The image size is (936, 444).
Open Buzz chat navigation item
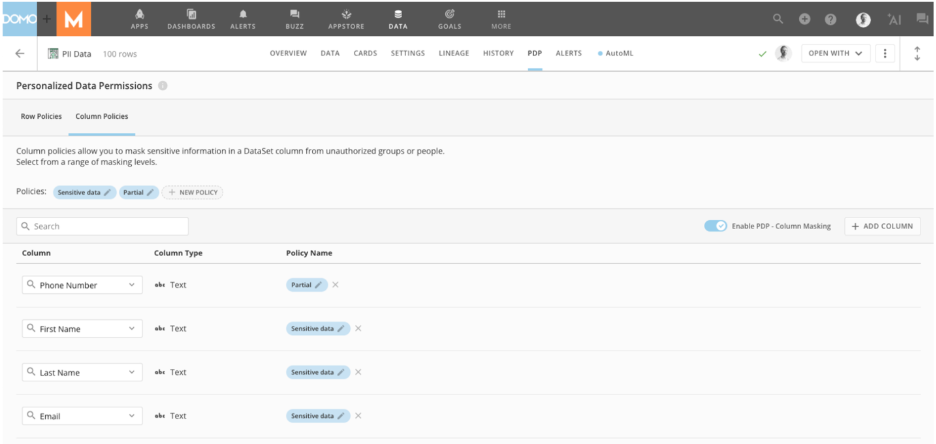pos(295,18)
